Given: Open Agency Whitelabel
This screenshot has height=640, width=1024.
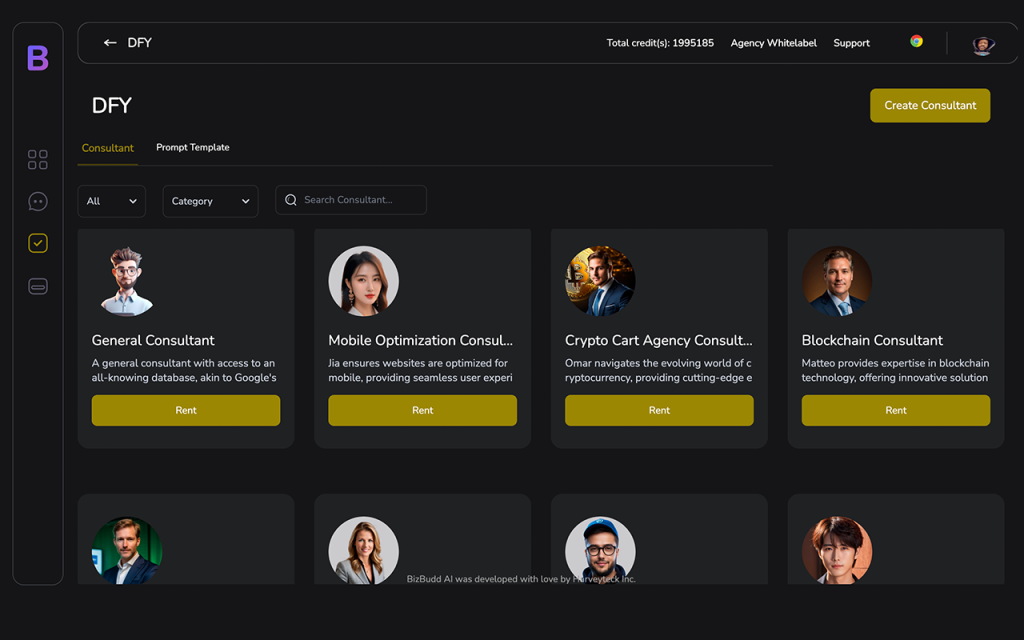Looking at the screenshot, I should 773,43.
